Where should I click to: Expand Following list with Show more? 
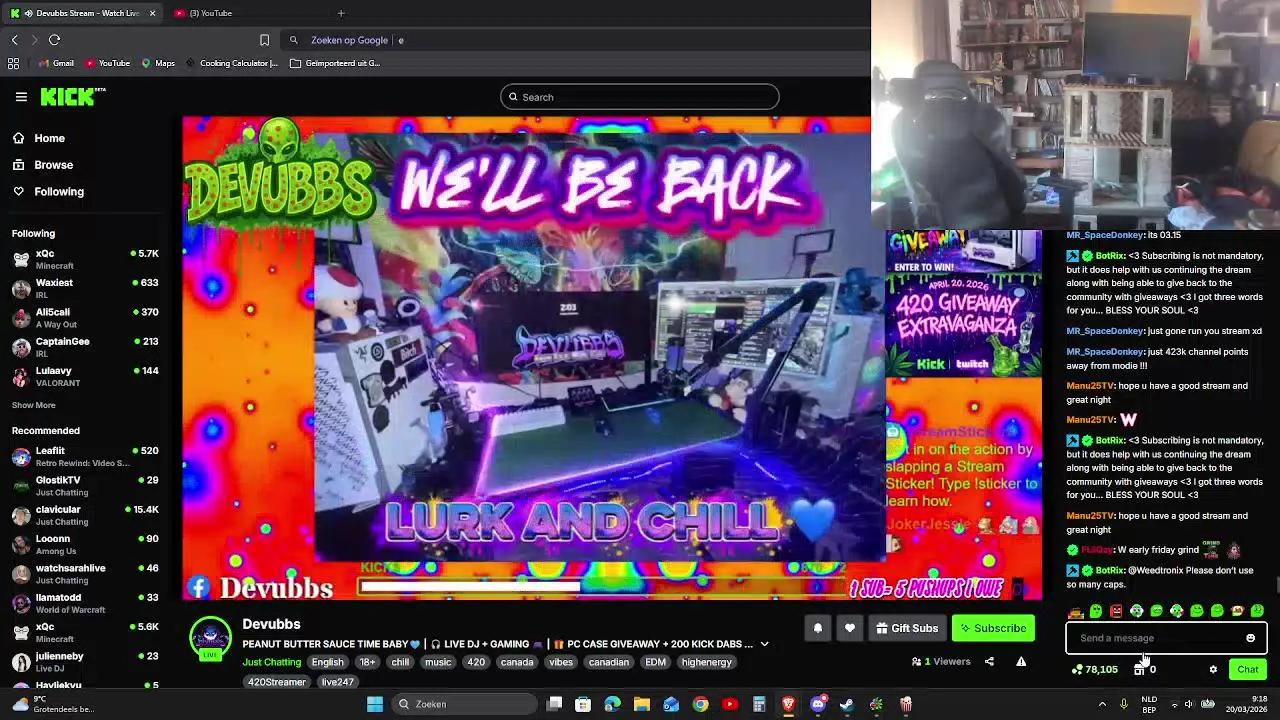pos(34,405)
